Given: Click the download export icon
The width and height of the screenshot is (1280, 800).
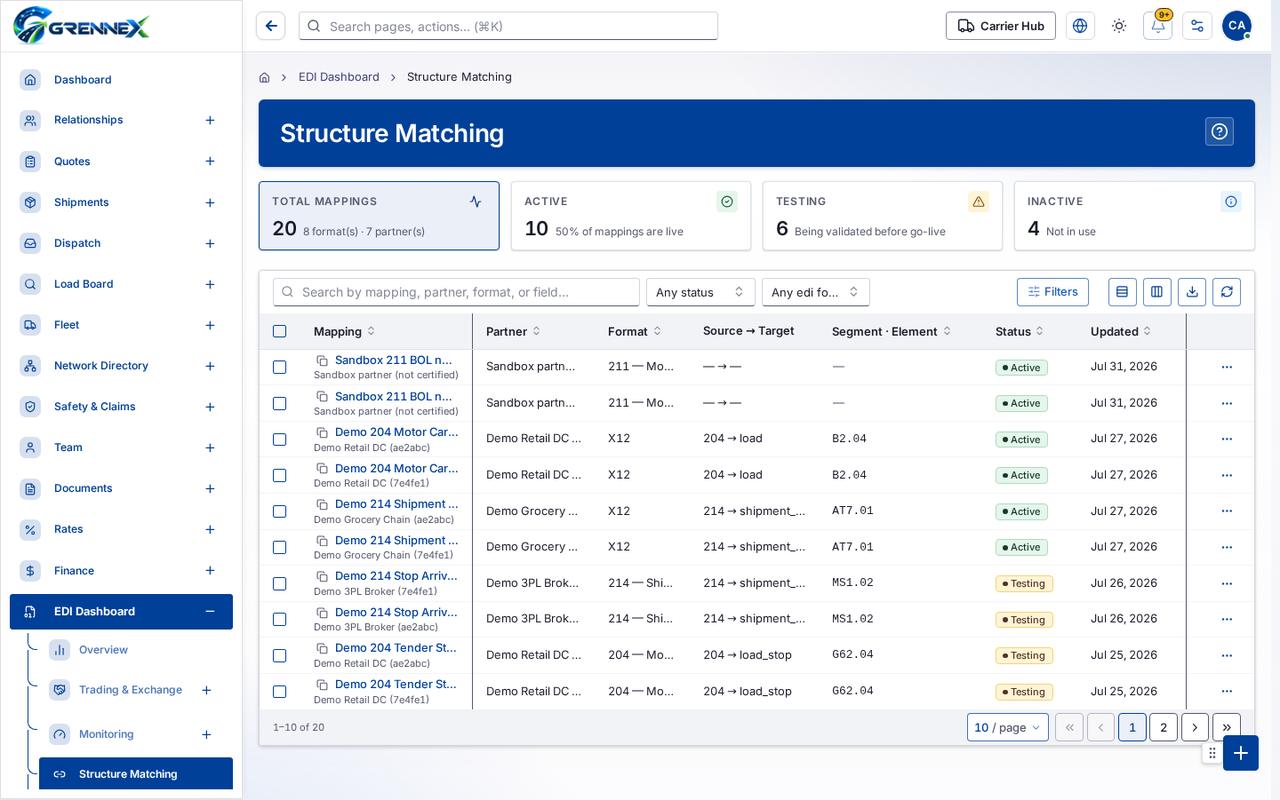Looking at the screenshot, I should click(1192, 292).
